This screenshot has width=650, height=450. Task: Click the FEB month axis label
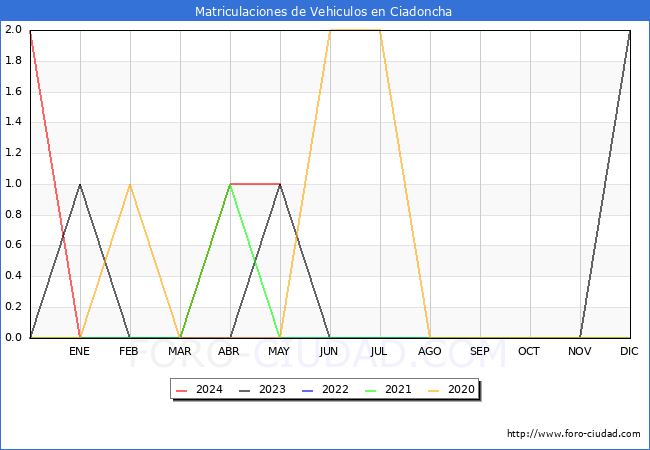(129, 351)
